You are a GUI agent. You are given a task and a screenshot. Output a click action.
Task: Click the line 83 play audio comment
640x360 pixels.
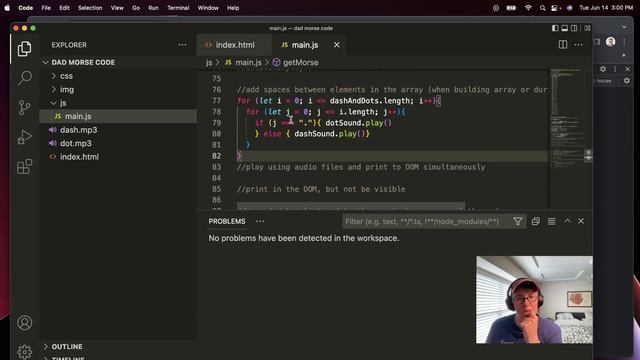[x=361, y=167]
